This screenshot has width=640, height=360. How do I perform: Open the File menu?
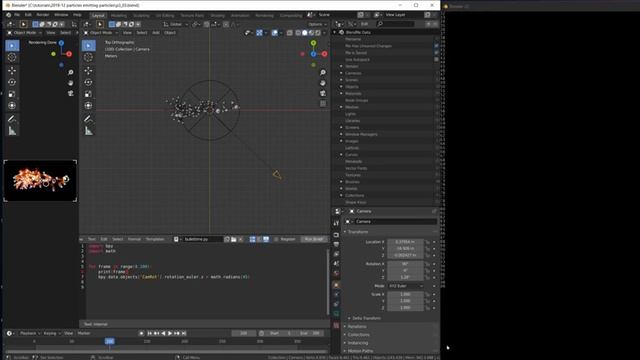click(x=17, y=15)
